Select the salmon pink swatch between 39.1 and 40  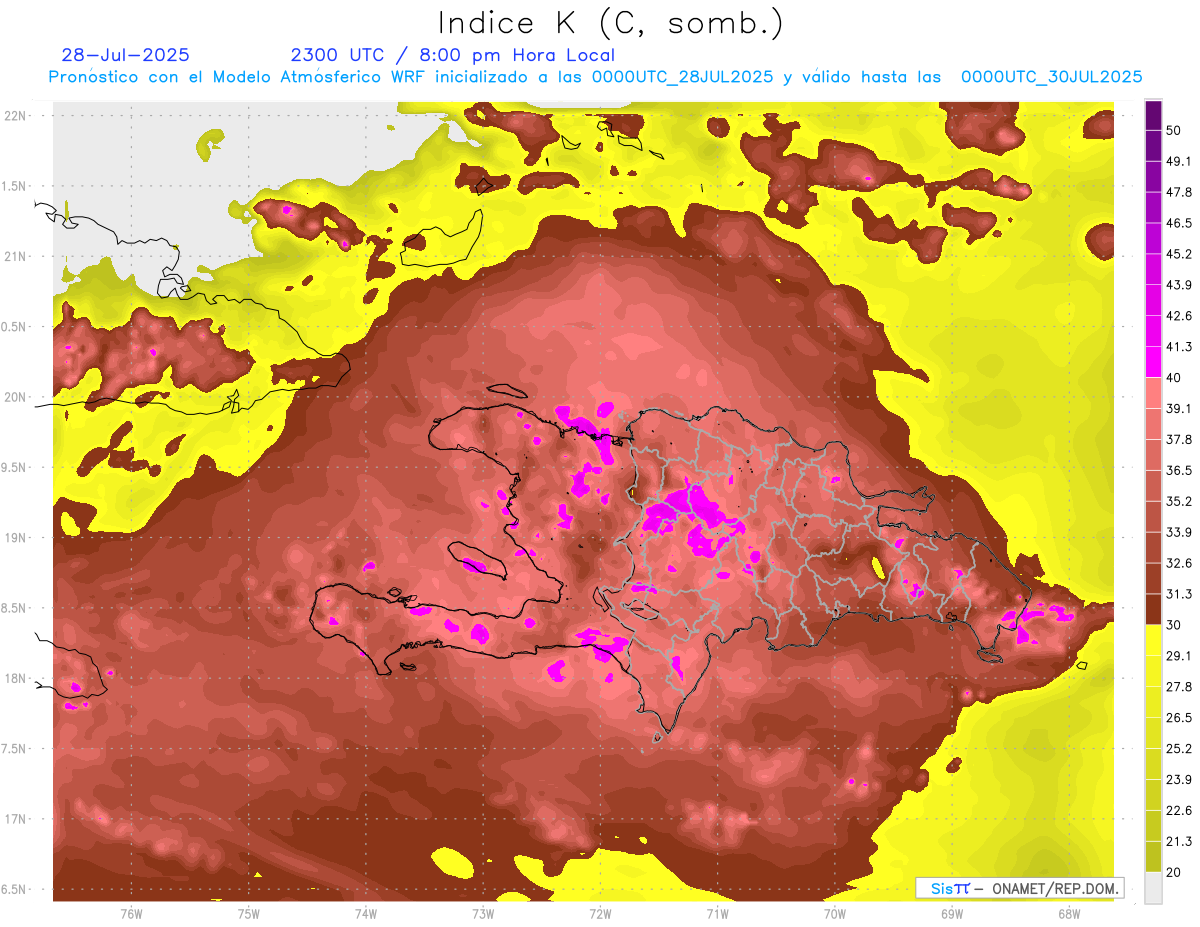coord(1153,393)
